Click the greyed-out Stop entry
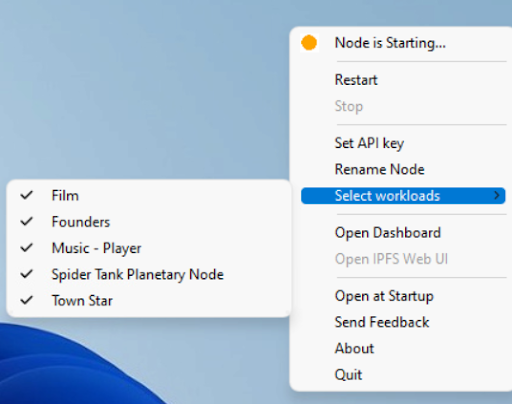This screenshot has width=512, height=404. pyautogui.click(x=349, y=106)
